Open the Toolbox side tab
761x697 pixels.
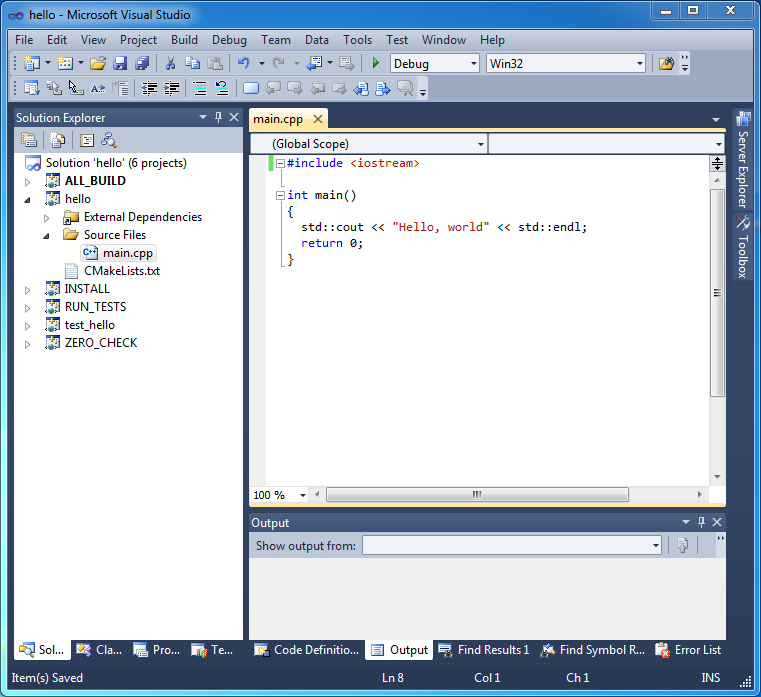point(743,247)
